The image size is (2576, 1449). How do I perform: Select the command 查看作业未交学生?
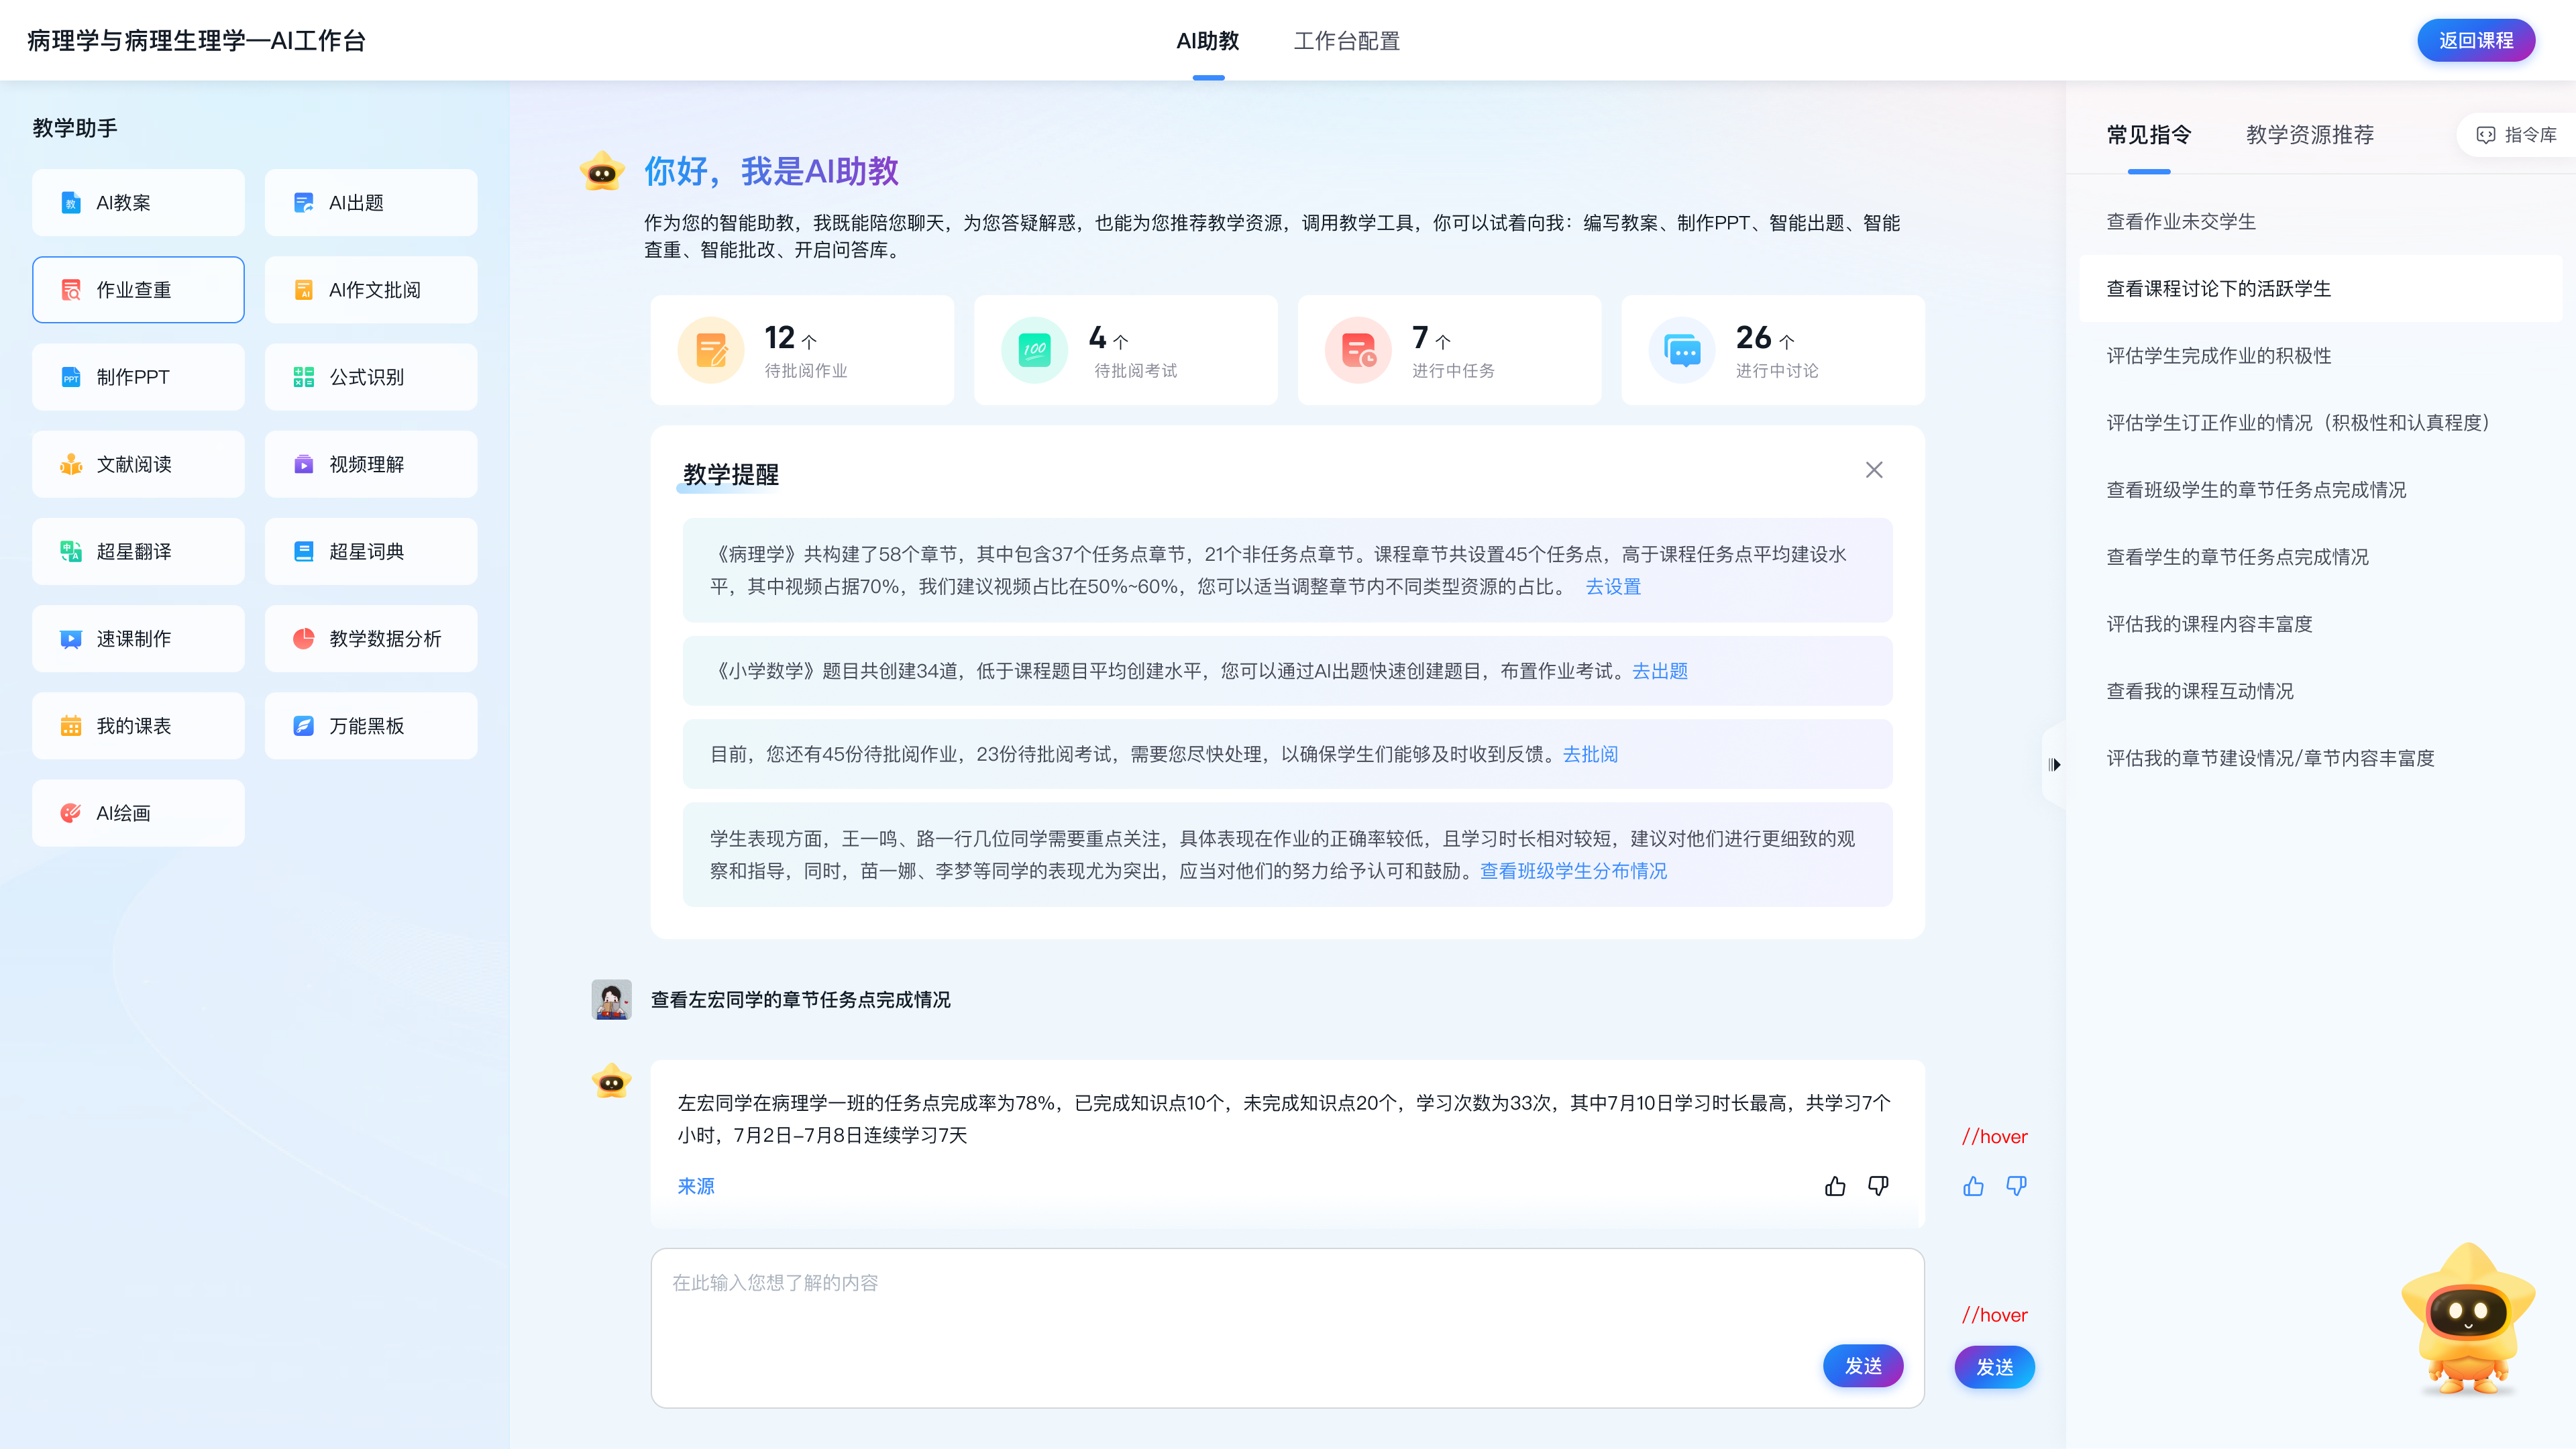click(x=2181, y=222)
